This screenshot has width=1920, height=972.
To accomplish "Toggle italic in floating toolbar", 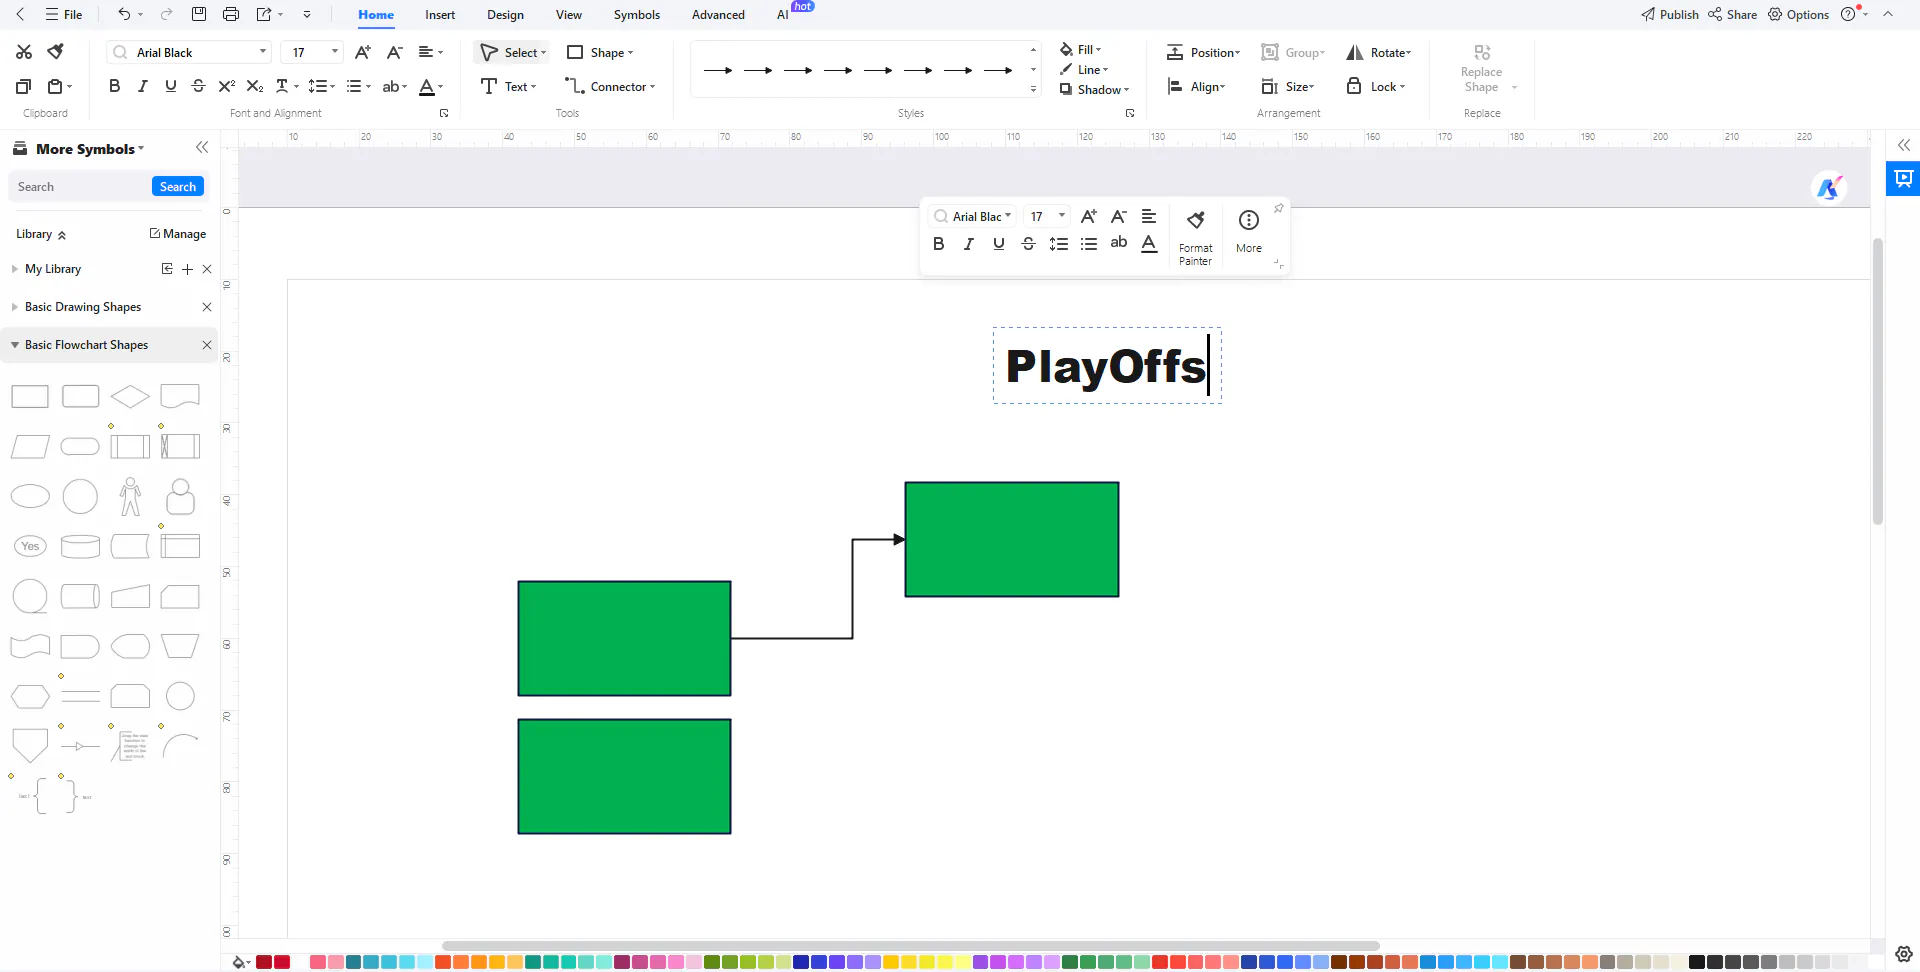I will click(x=968, y=244).
